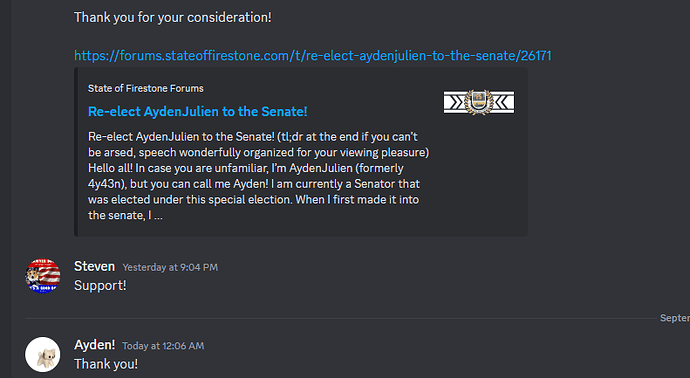The height and width of the screenshot is (378, 690).
Task: Open the forums.stateoffirestone.com re-elect URL link
Action: [312, 55]
